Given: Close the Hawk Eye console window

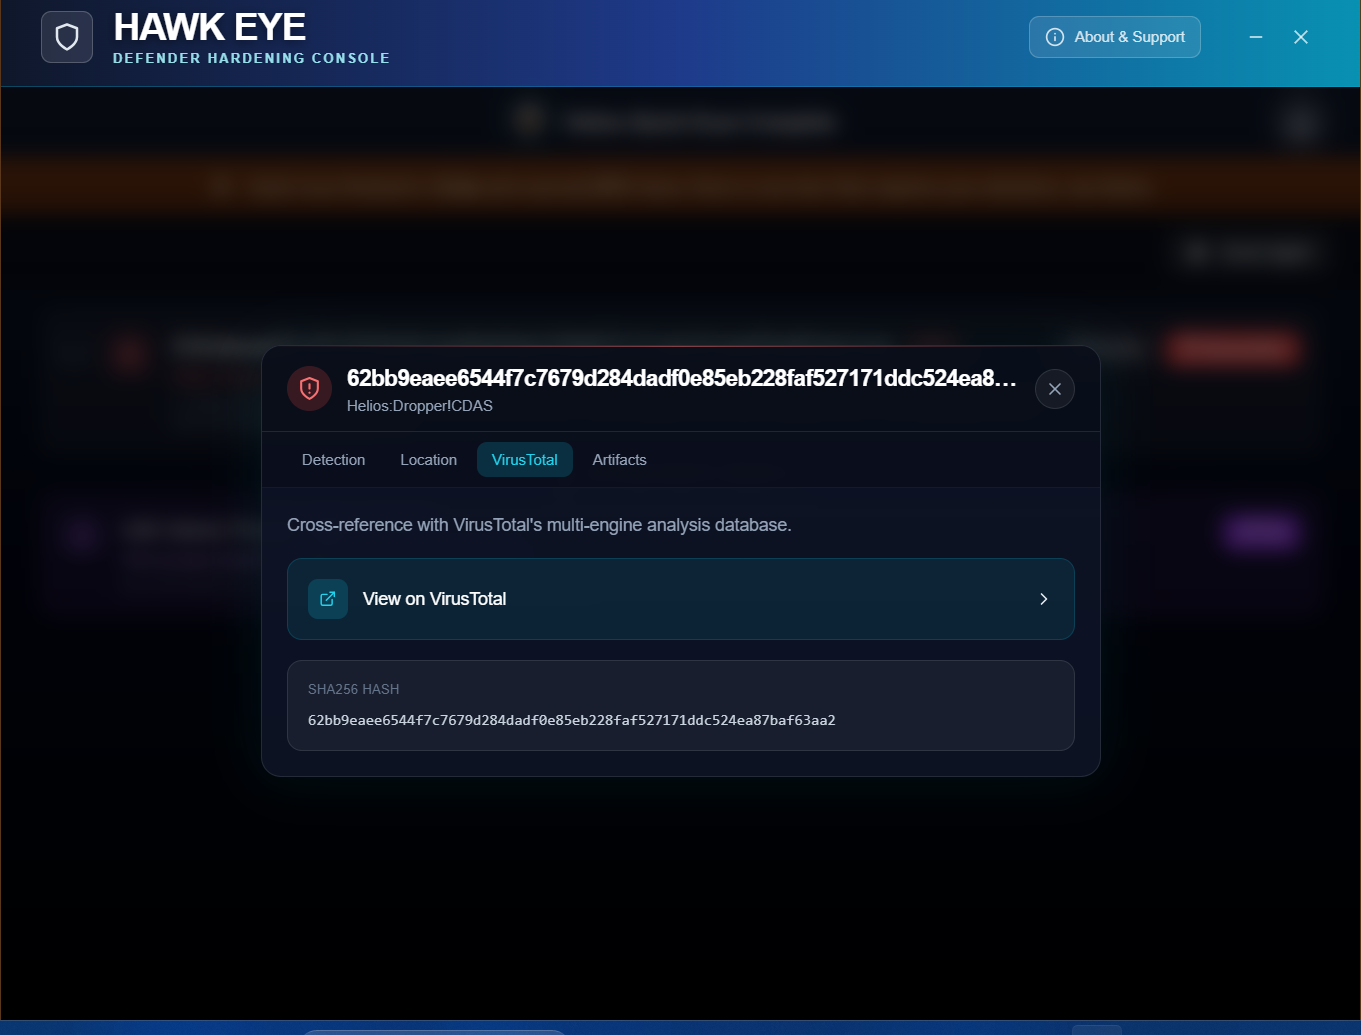Looking at the screenshot, I should (1301, 37).
